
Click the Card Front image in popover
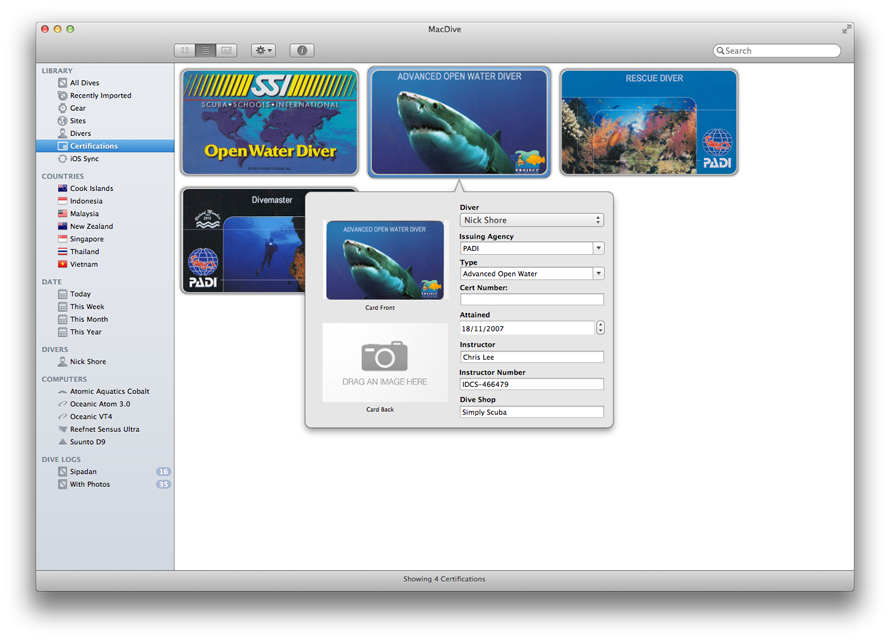[385, 260]
